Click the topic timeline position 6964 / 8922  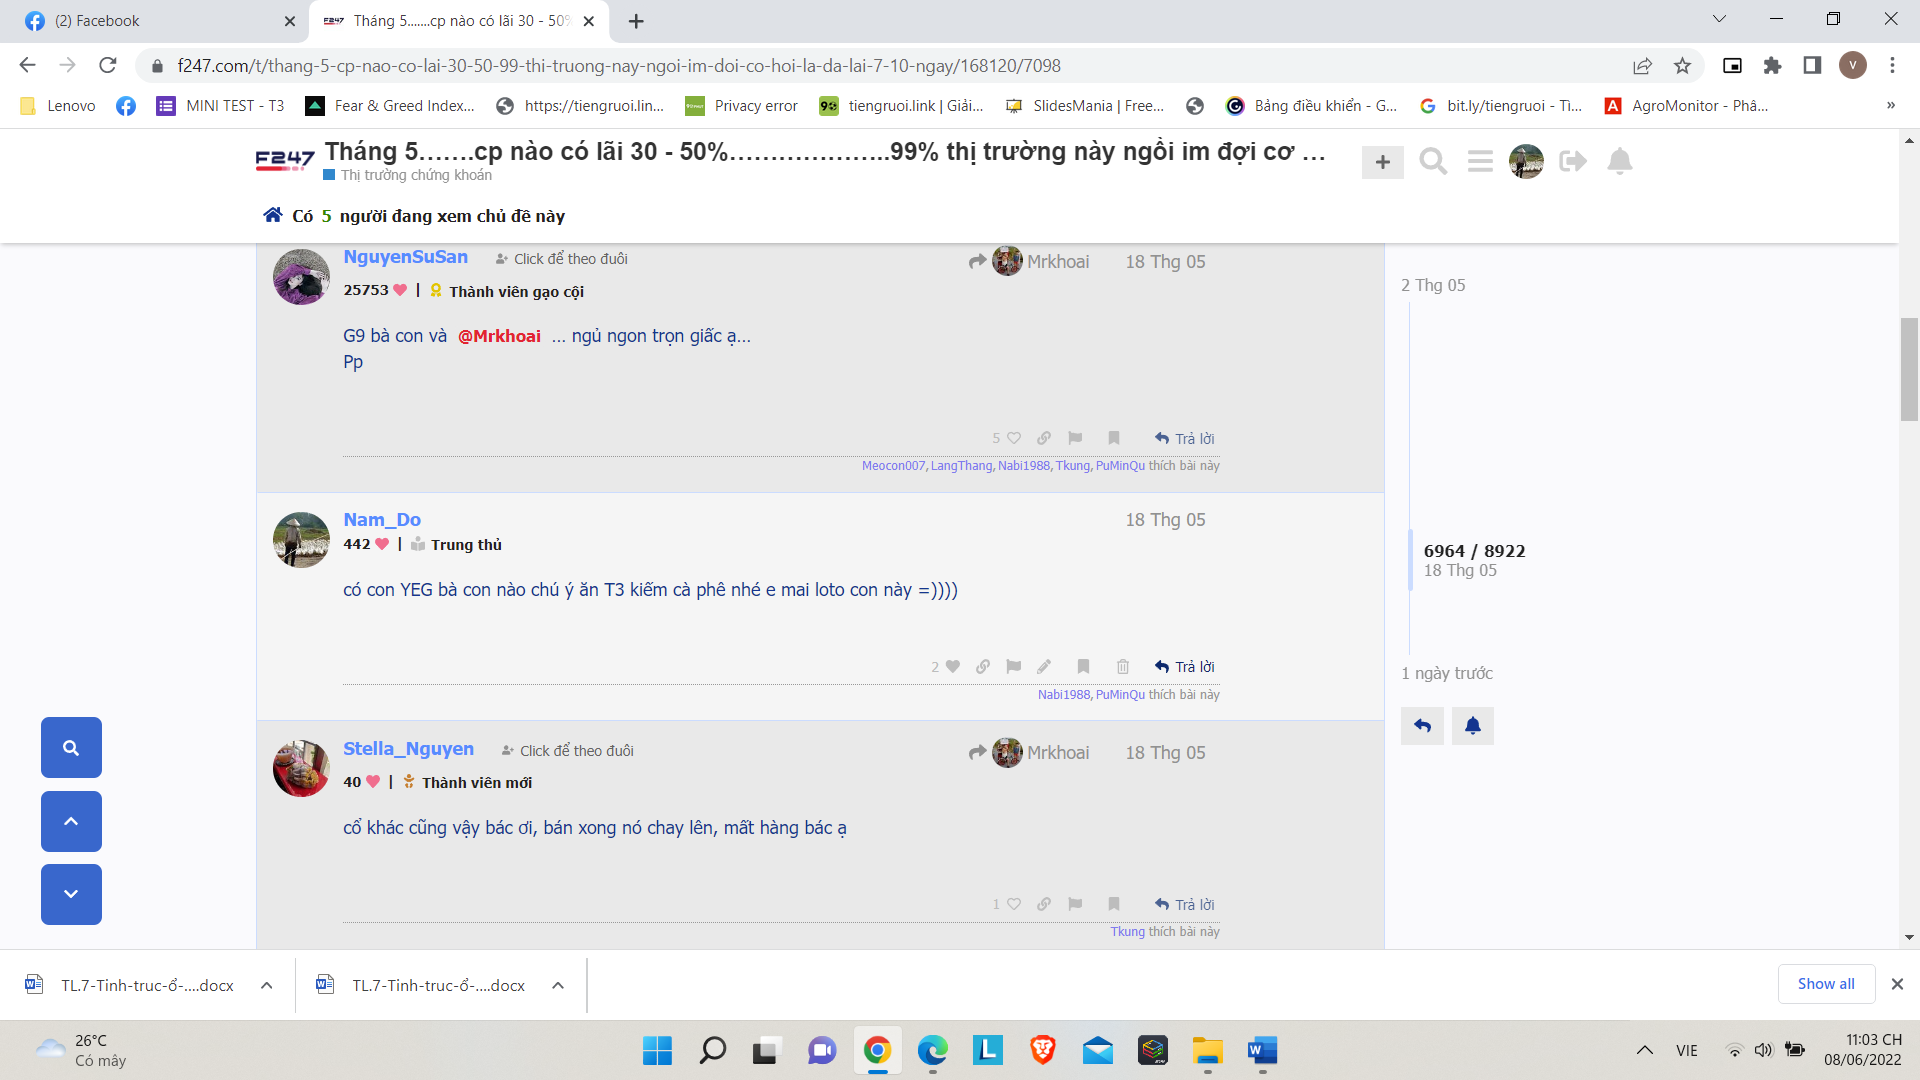point(1474,551)
